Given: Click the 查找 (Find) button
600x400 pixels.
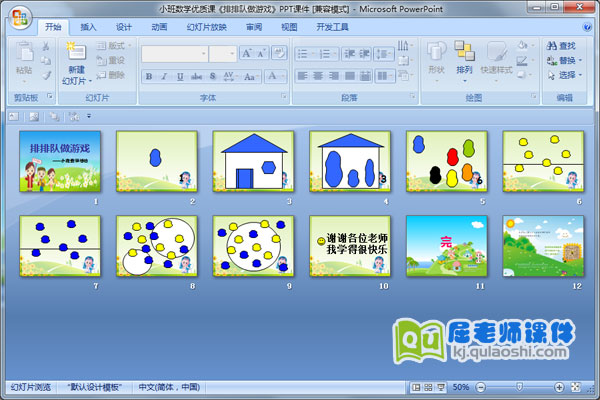Looking at the screenshot, I should click(x=561, y=46).
